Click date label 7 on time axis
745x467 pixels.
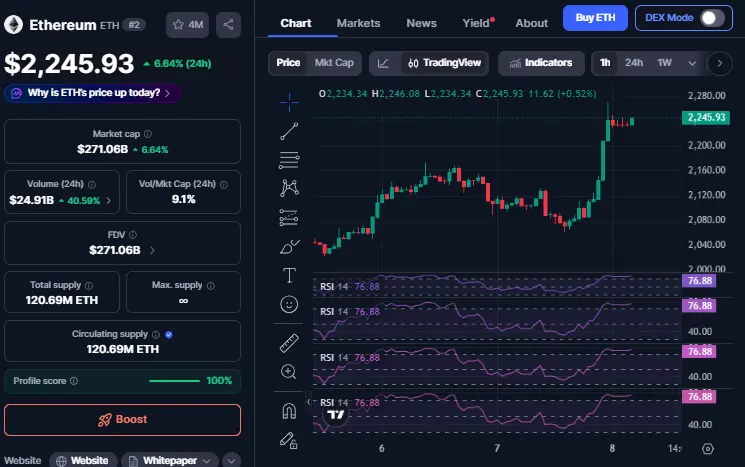coord(497,448)
